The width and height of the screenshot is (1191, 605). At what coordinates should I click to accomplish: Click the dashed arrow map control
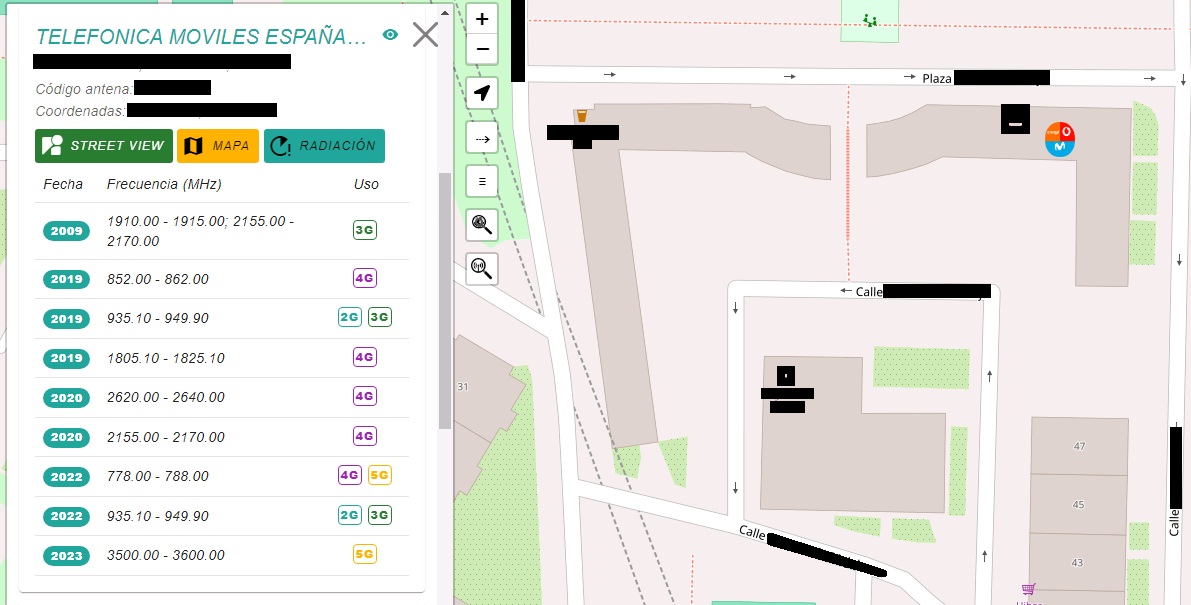482,139
